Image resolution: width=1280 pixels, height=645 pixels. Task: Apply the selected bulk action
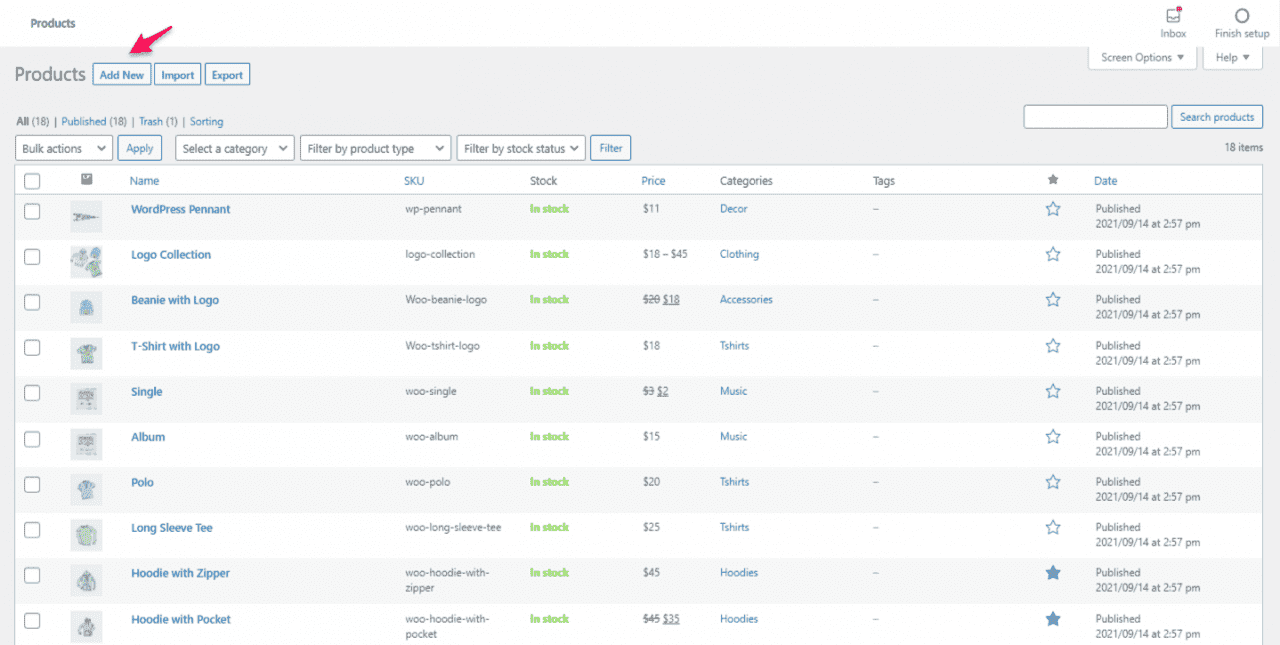pos(140,148)
